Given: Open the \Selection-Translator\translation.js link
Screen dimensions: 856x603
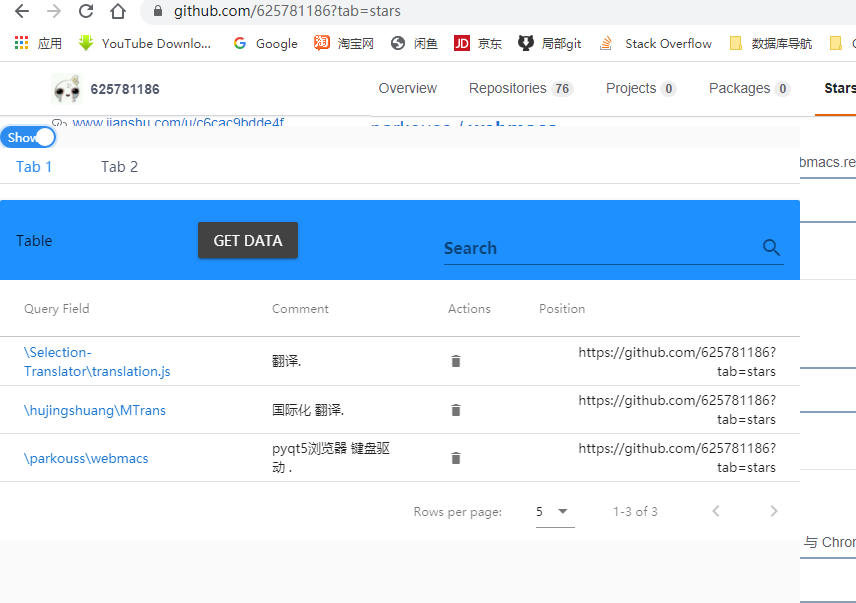Looking at the screenshot, I should tap(97, 362).
